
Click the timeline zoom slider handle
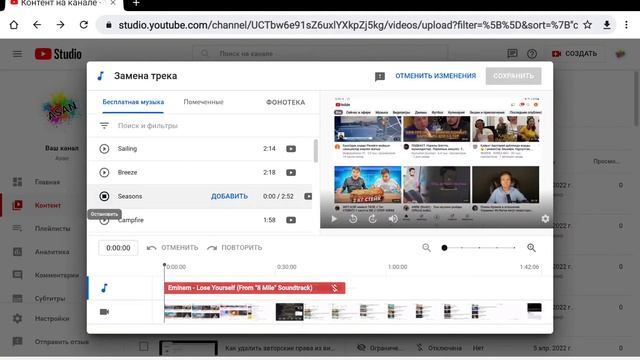coord(444,247)
